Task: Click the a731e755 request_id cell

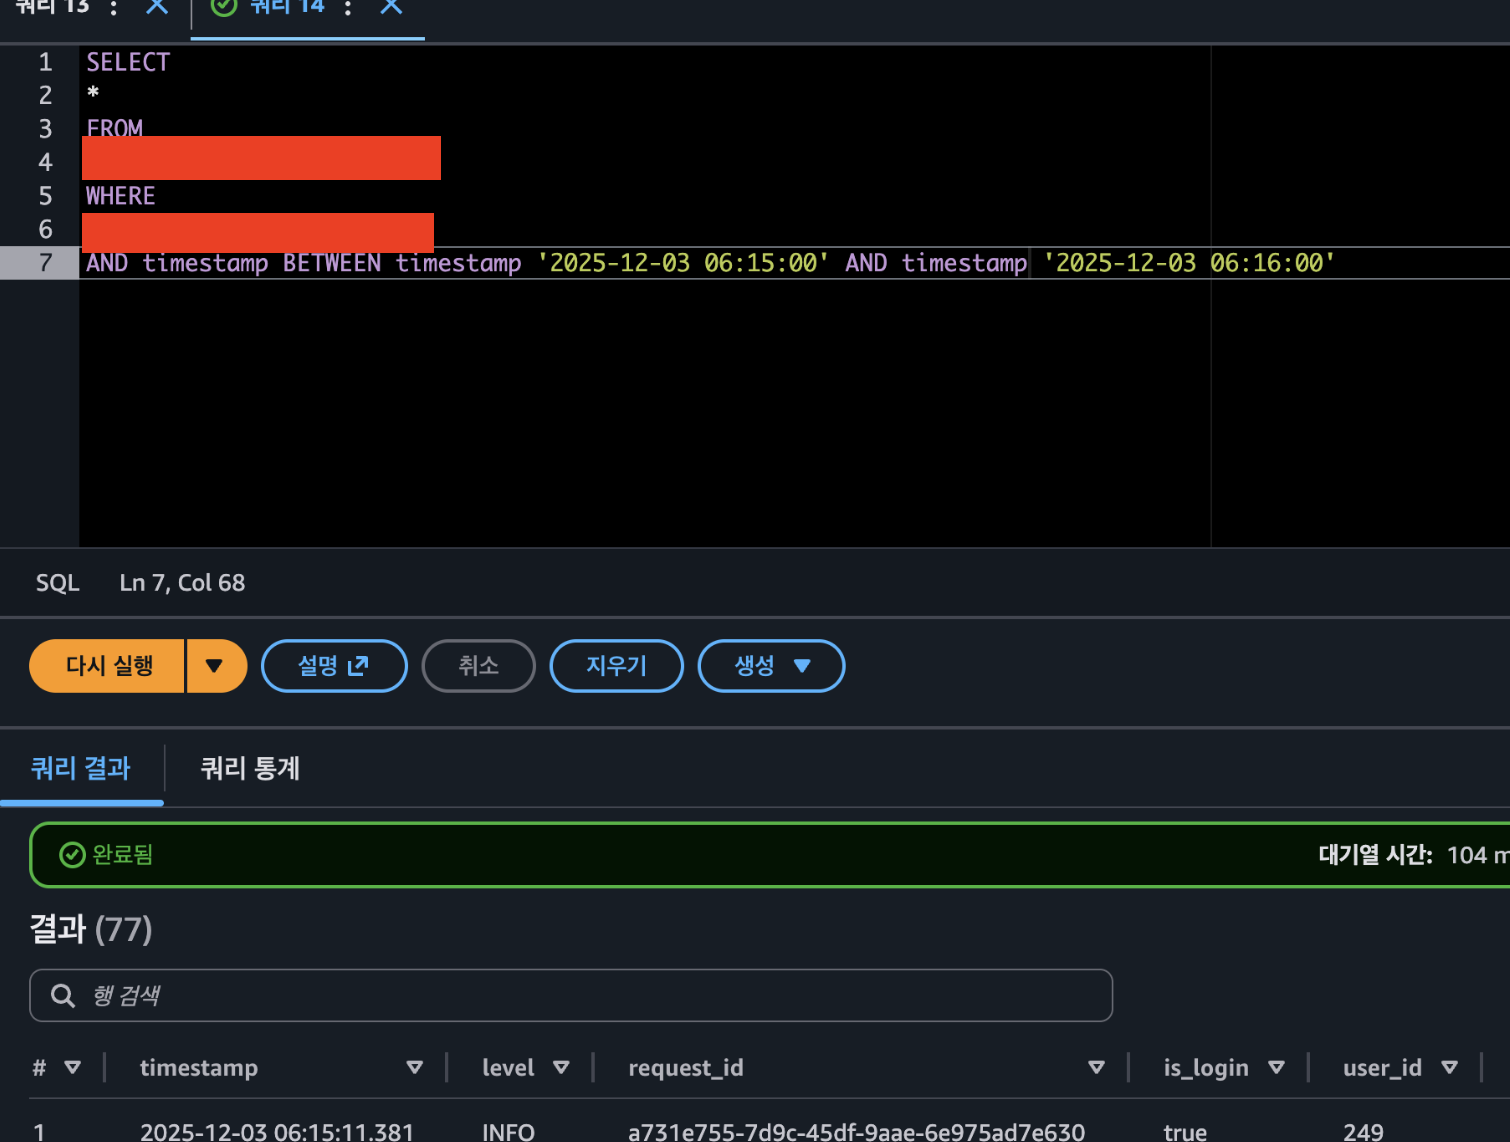Action: tap(856, 1131)
